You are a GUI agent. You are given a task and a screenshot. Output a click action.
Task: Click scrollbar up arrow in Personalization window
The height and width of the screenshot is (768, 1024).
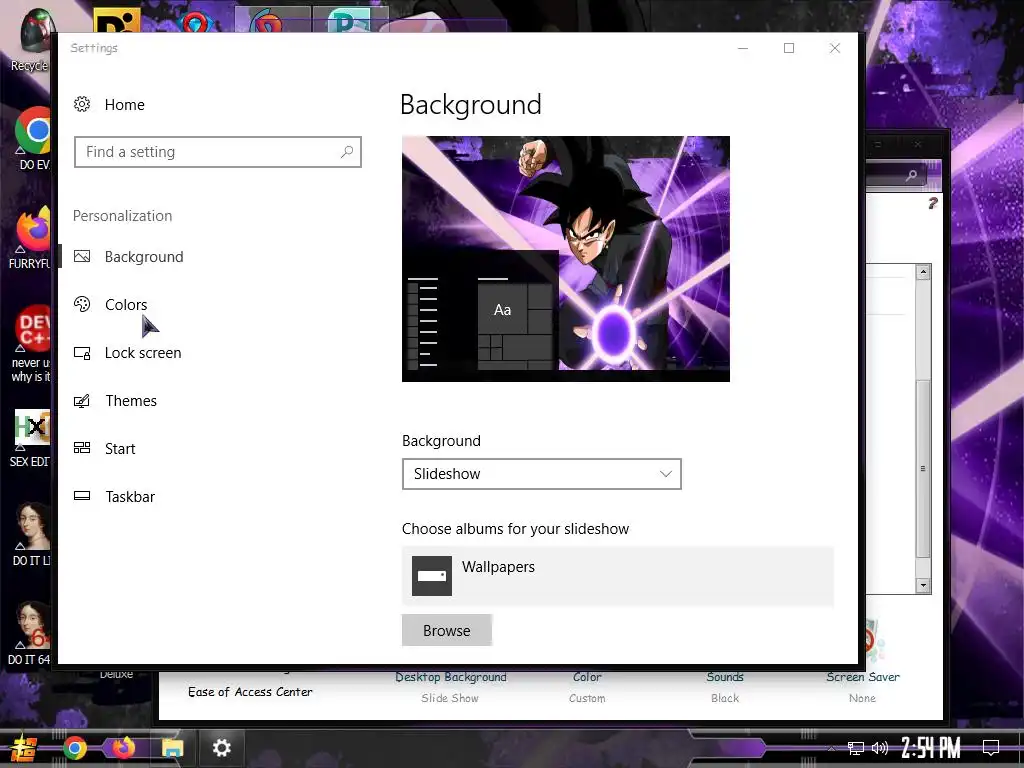(923, 272)
